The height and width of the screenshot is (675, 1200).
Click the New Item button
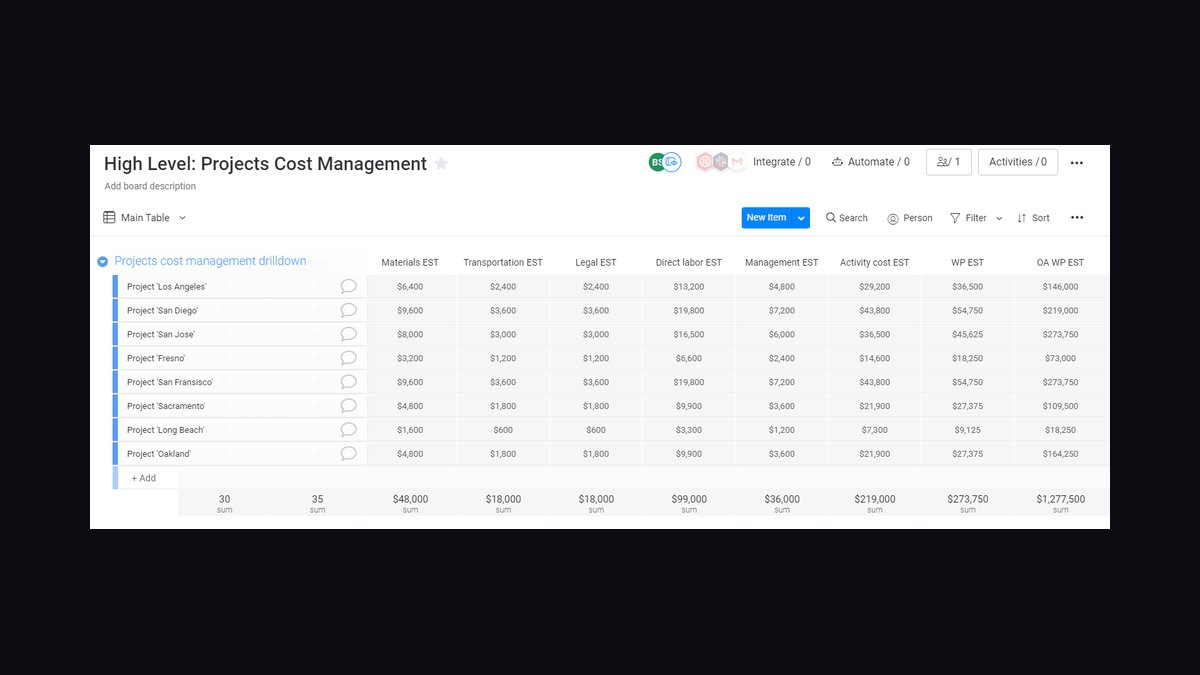click(x=767, y=218)
